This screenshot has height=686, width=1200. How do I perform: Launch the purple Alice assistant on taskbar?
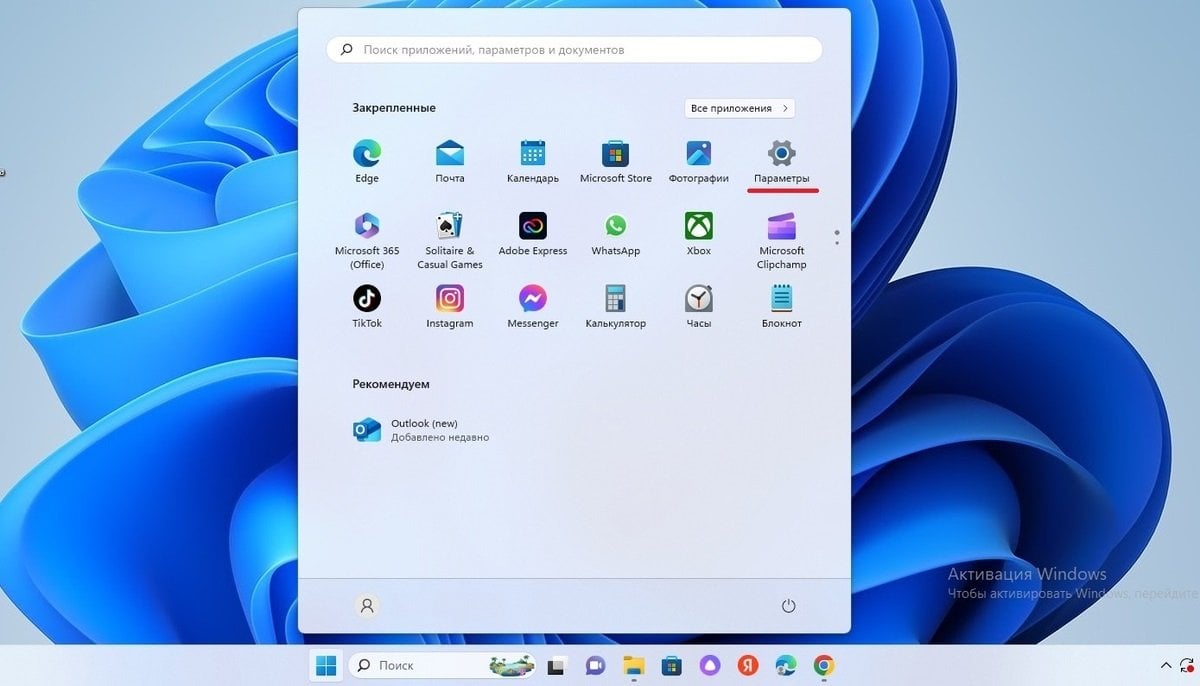710,665
